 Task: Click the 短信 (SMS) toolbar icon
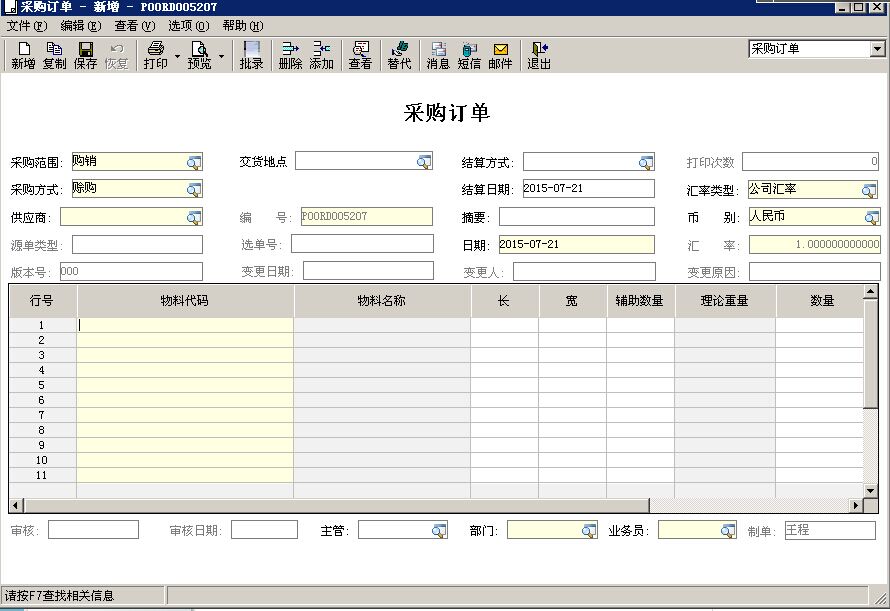(x=469, y=56)
